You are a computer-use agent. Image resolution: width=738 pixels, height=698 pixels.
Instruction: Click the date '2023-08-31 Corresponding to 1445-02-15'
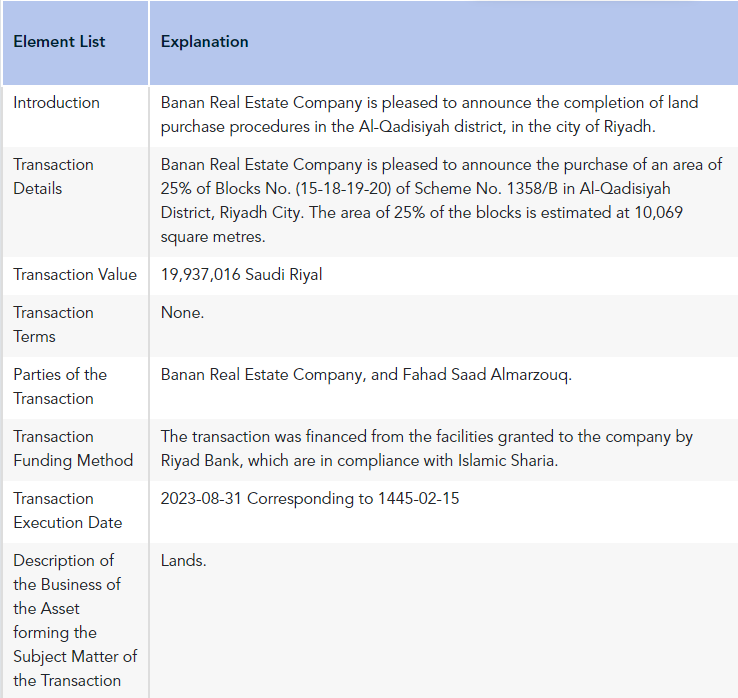tap(310, 498)
